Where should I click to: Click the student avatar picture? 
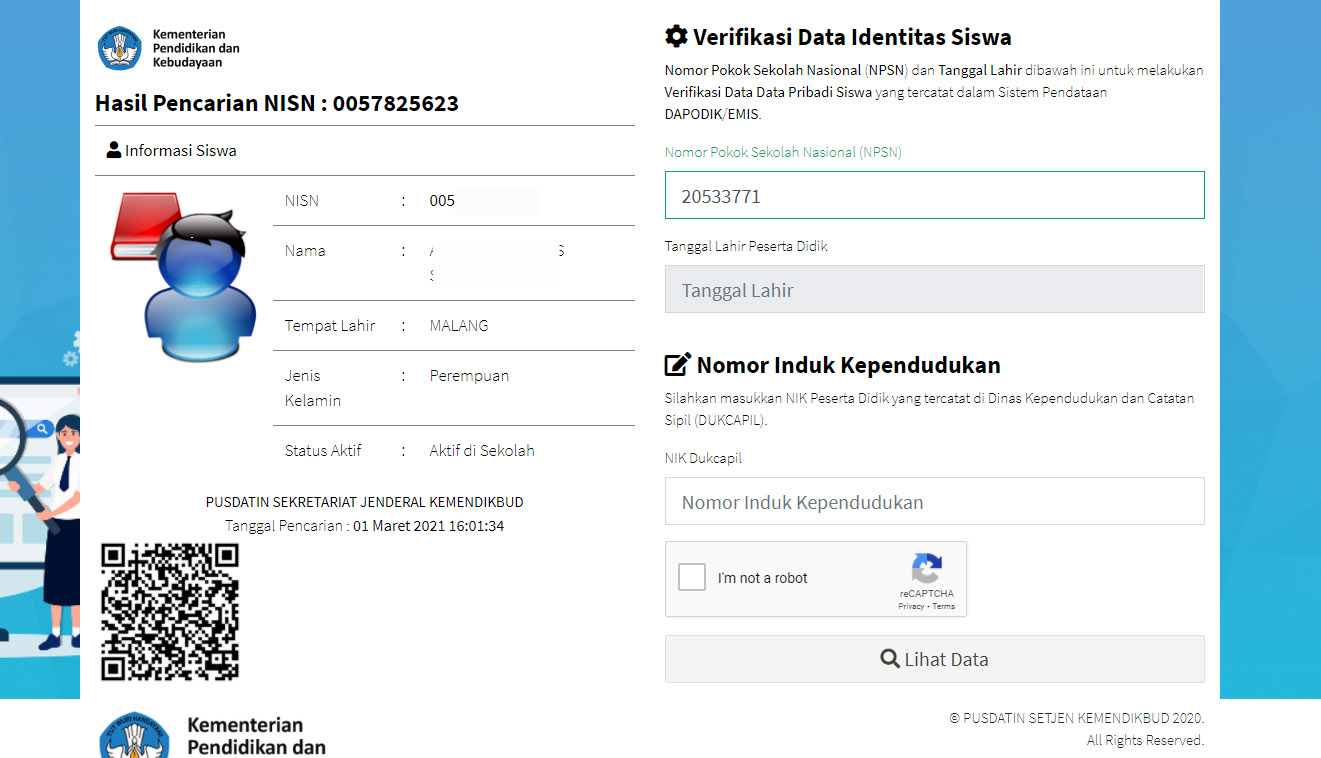pyautogui.click(x=181, y=275)
